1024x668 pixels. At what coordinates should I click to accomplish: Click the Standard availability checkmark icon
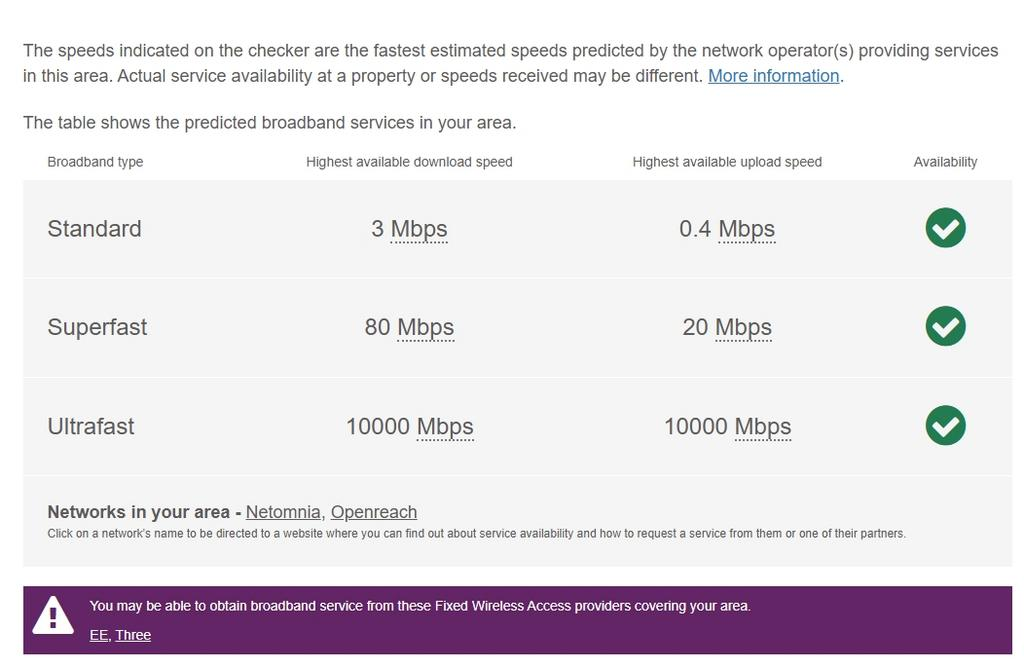tap(945, 228)
